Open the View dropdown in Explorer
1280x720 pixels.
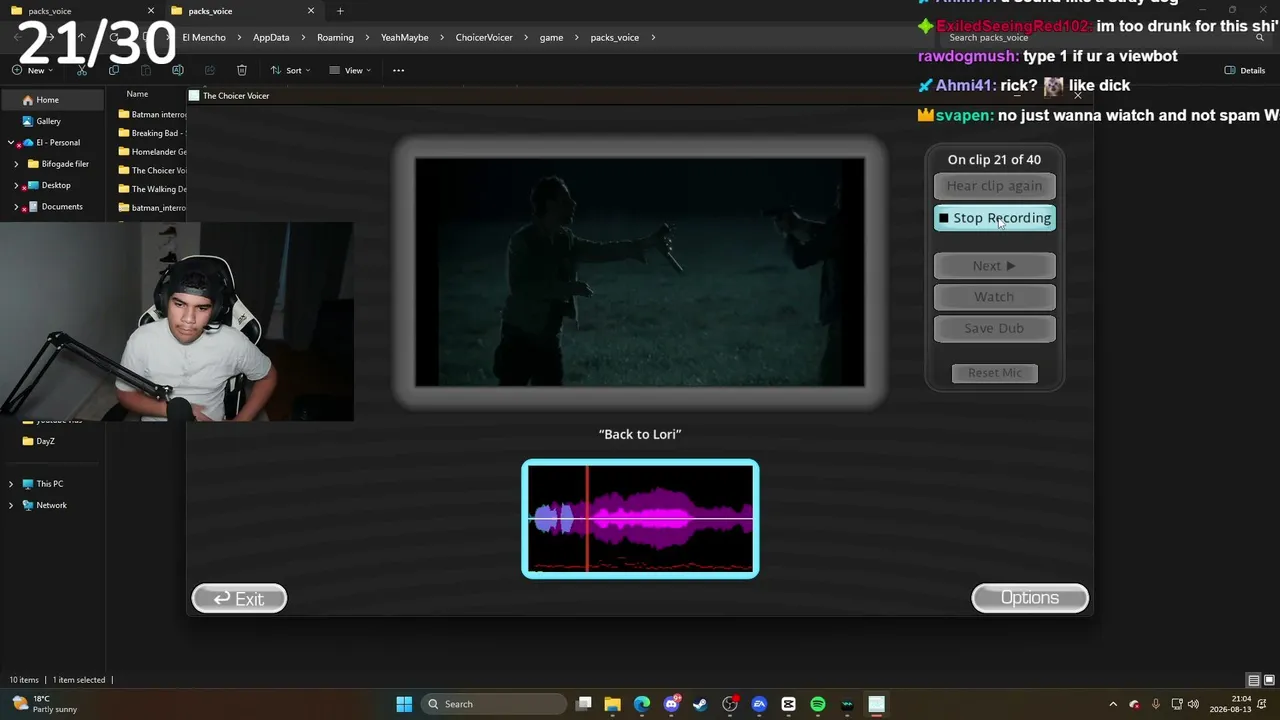[350, 70]
